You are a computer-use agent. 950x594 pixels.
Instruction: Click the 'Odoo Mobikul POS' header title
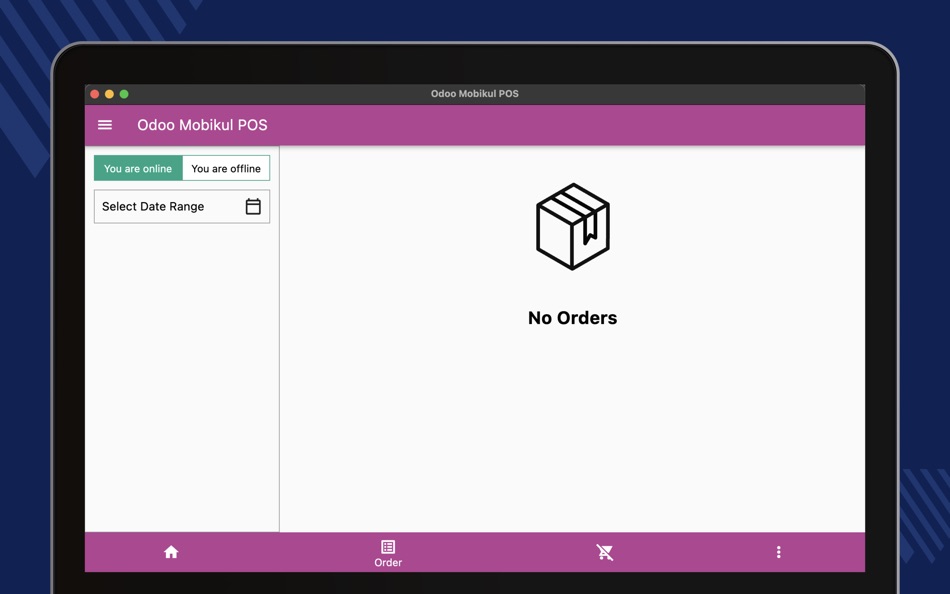[x=202, y=125]
